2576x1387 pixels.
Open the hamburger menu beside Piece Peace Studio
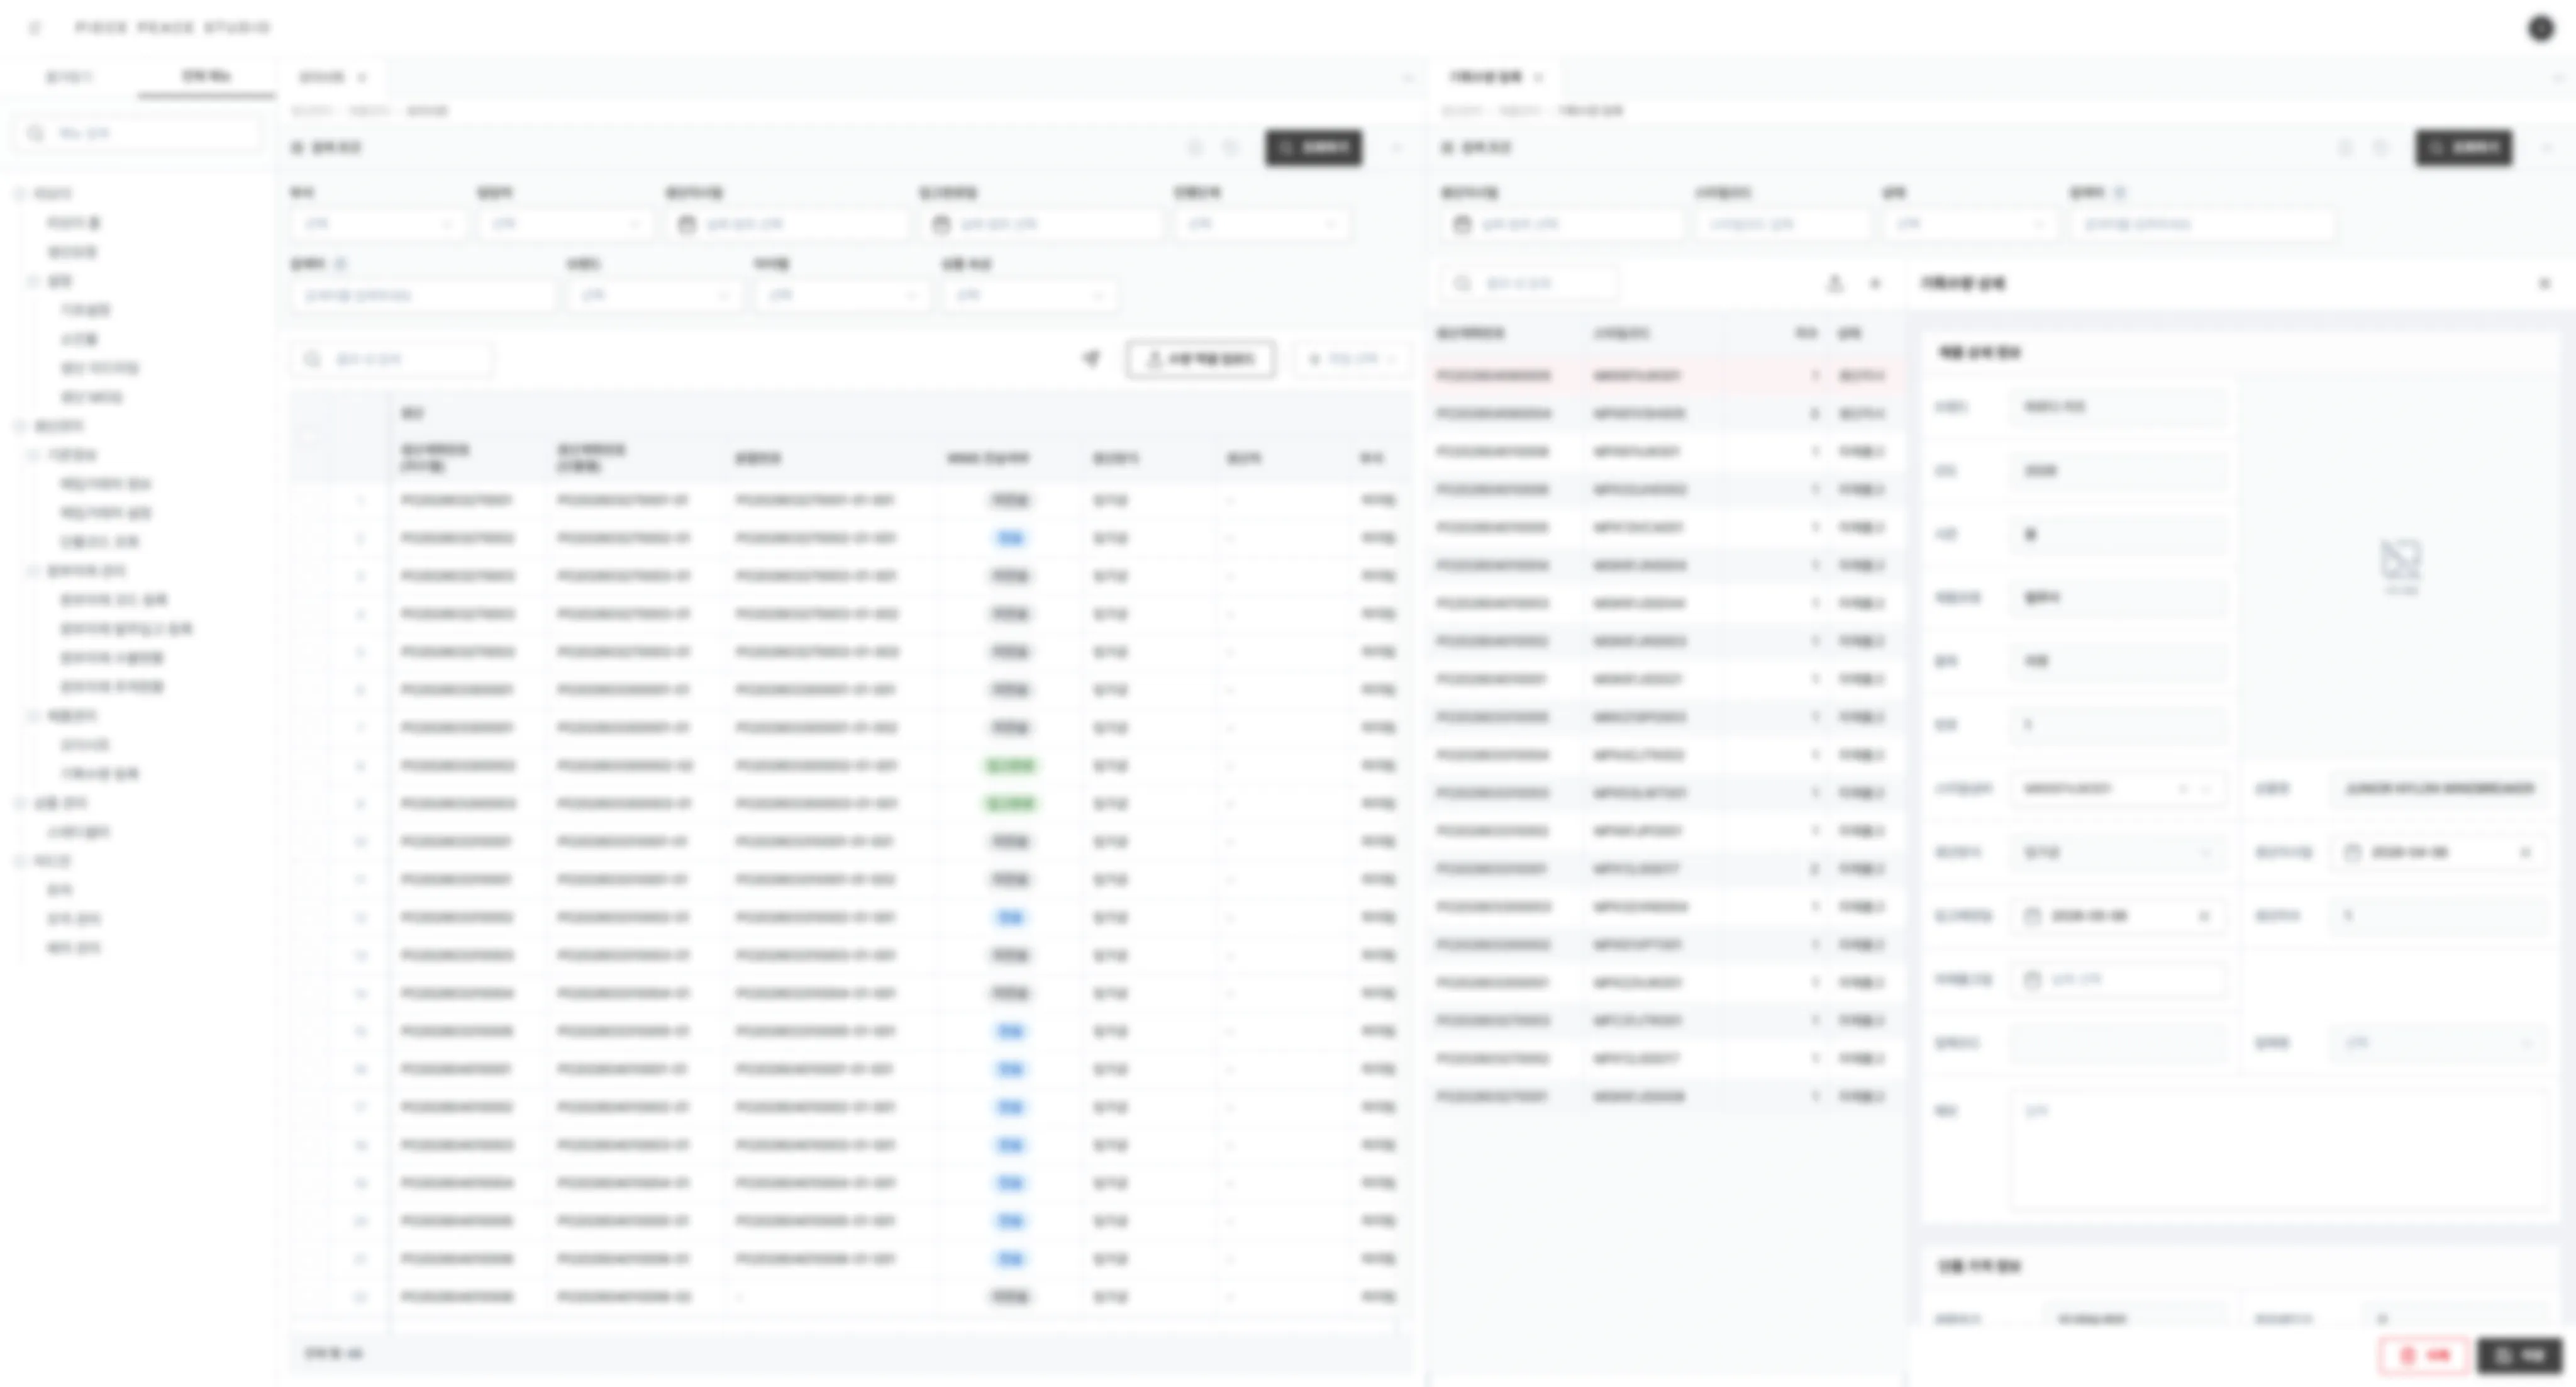(x=35, y=28)
